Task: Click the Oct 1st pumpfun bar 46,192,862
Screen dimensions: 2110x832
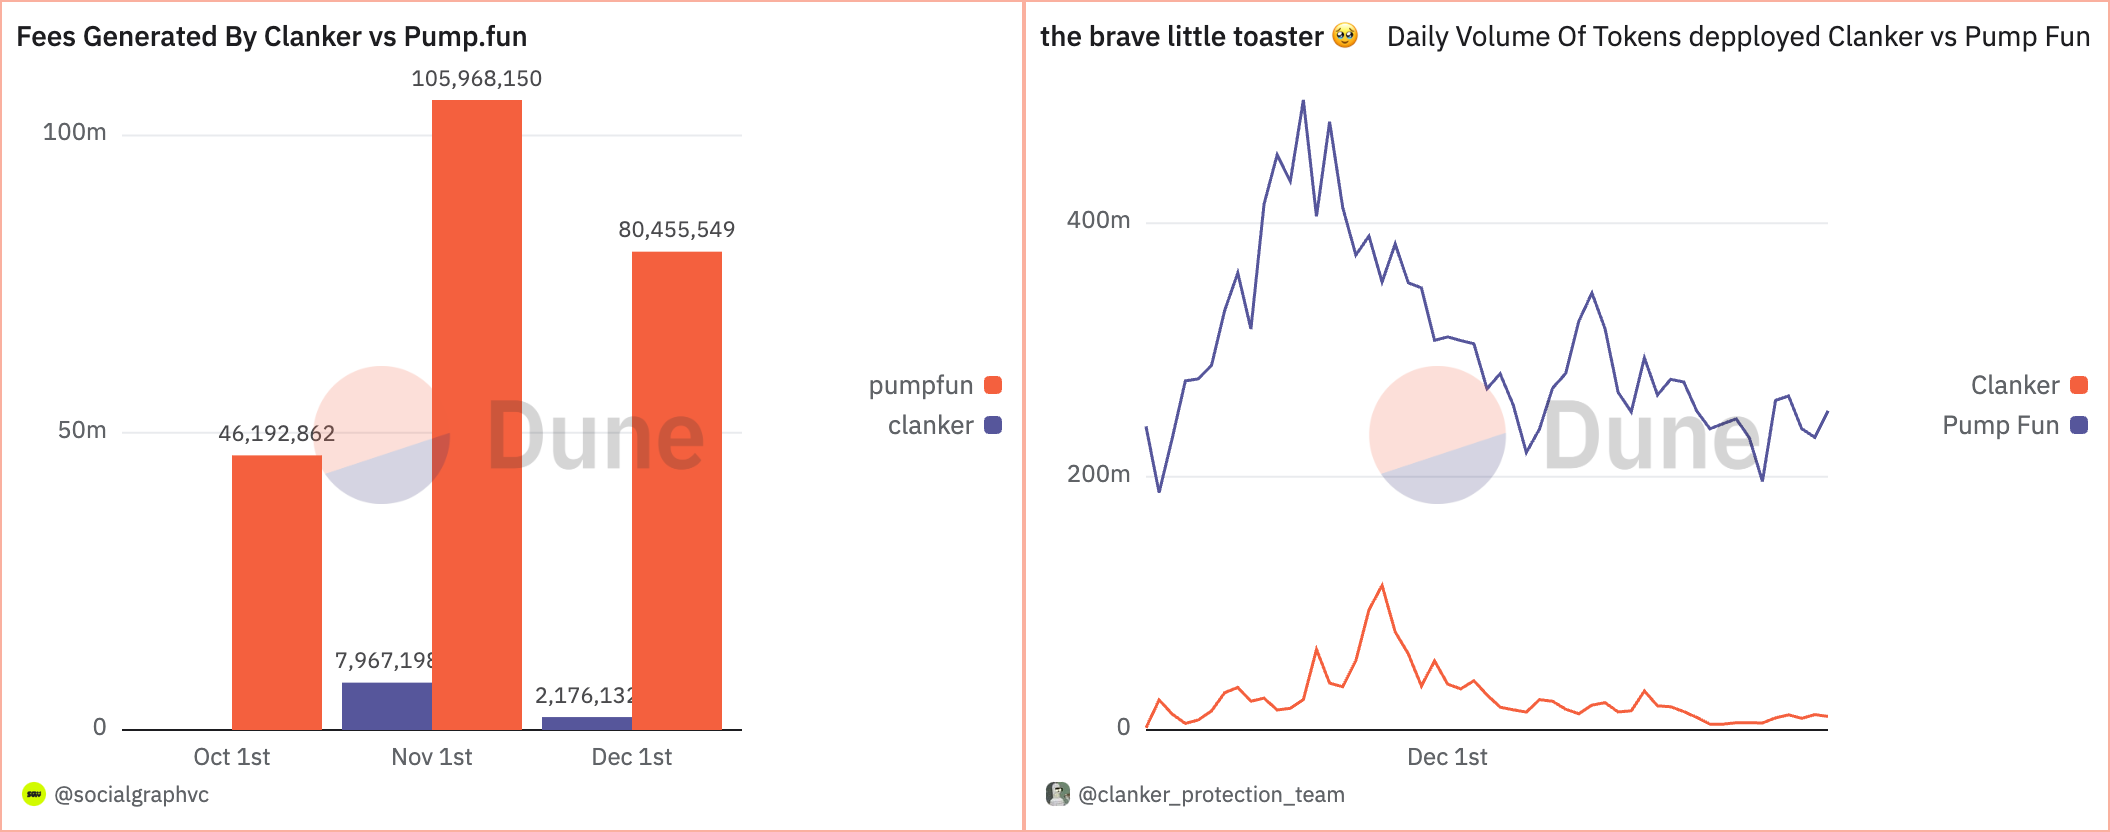Action: coord(277,592)
